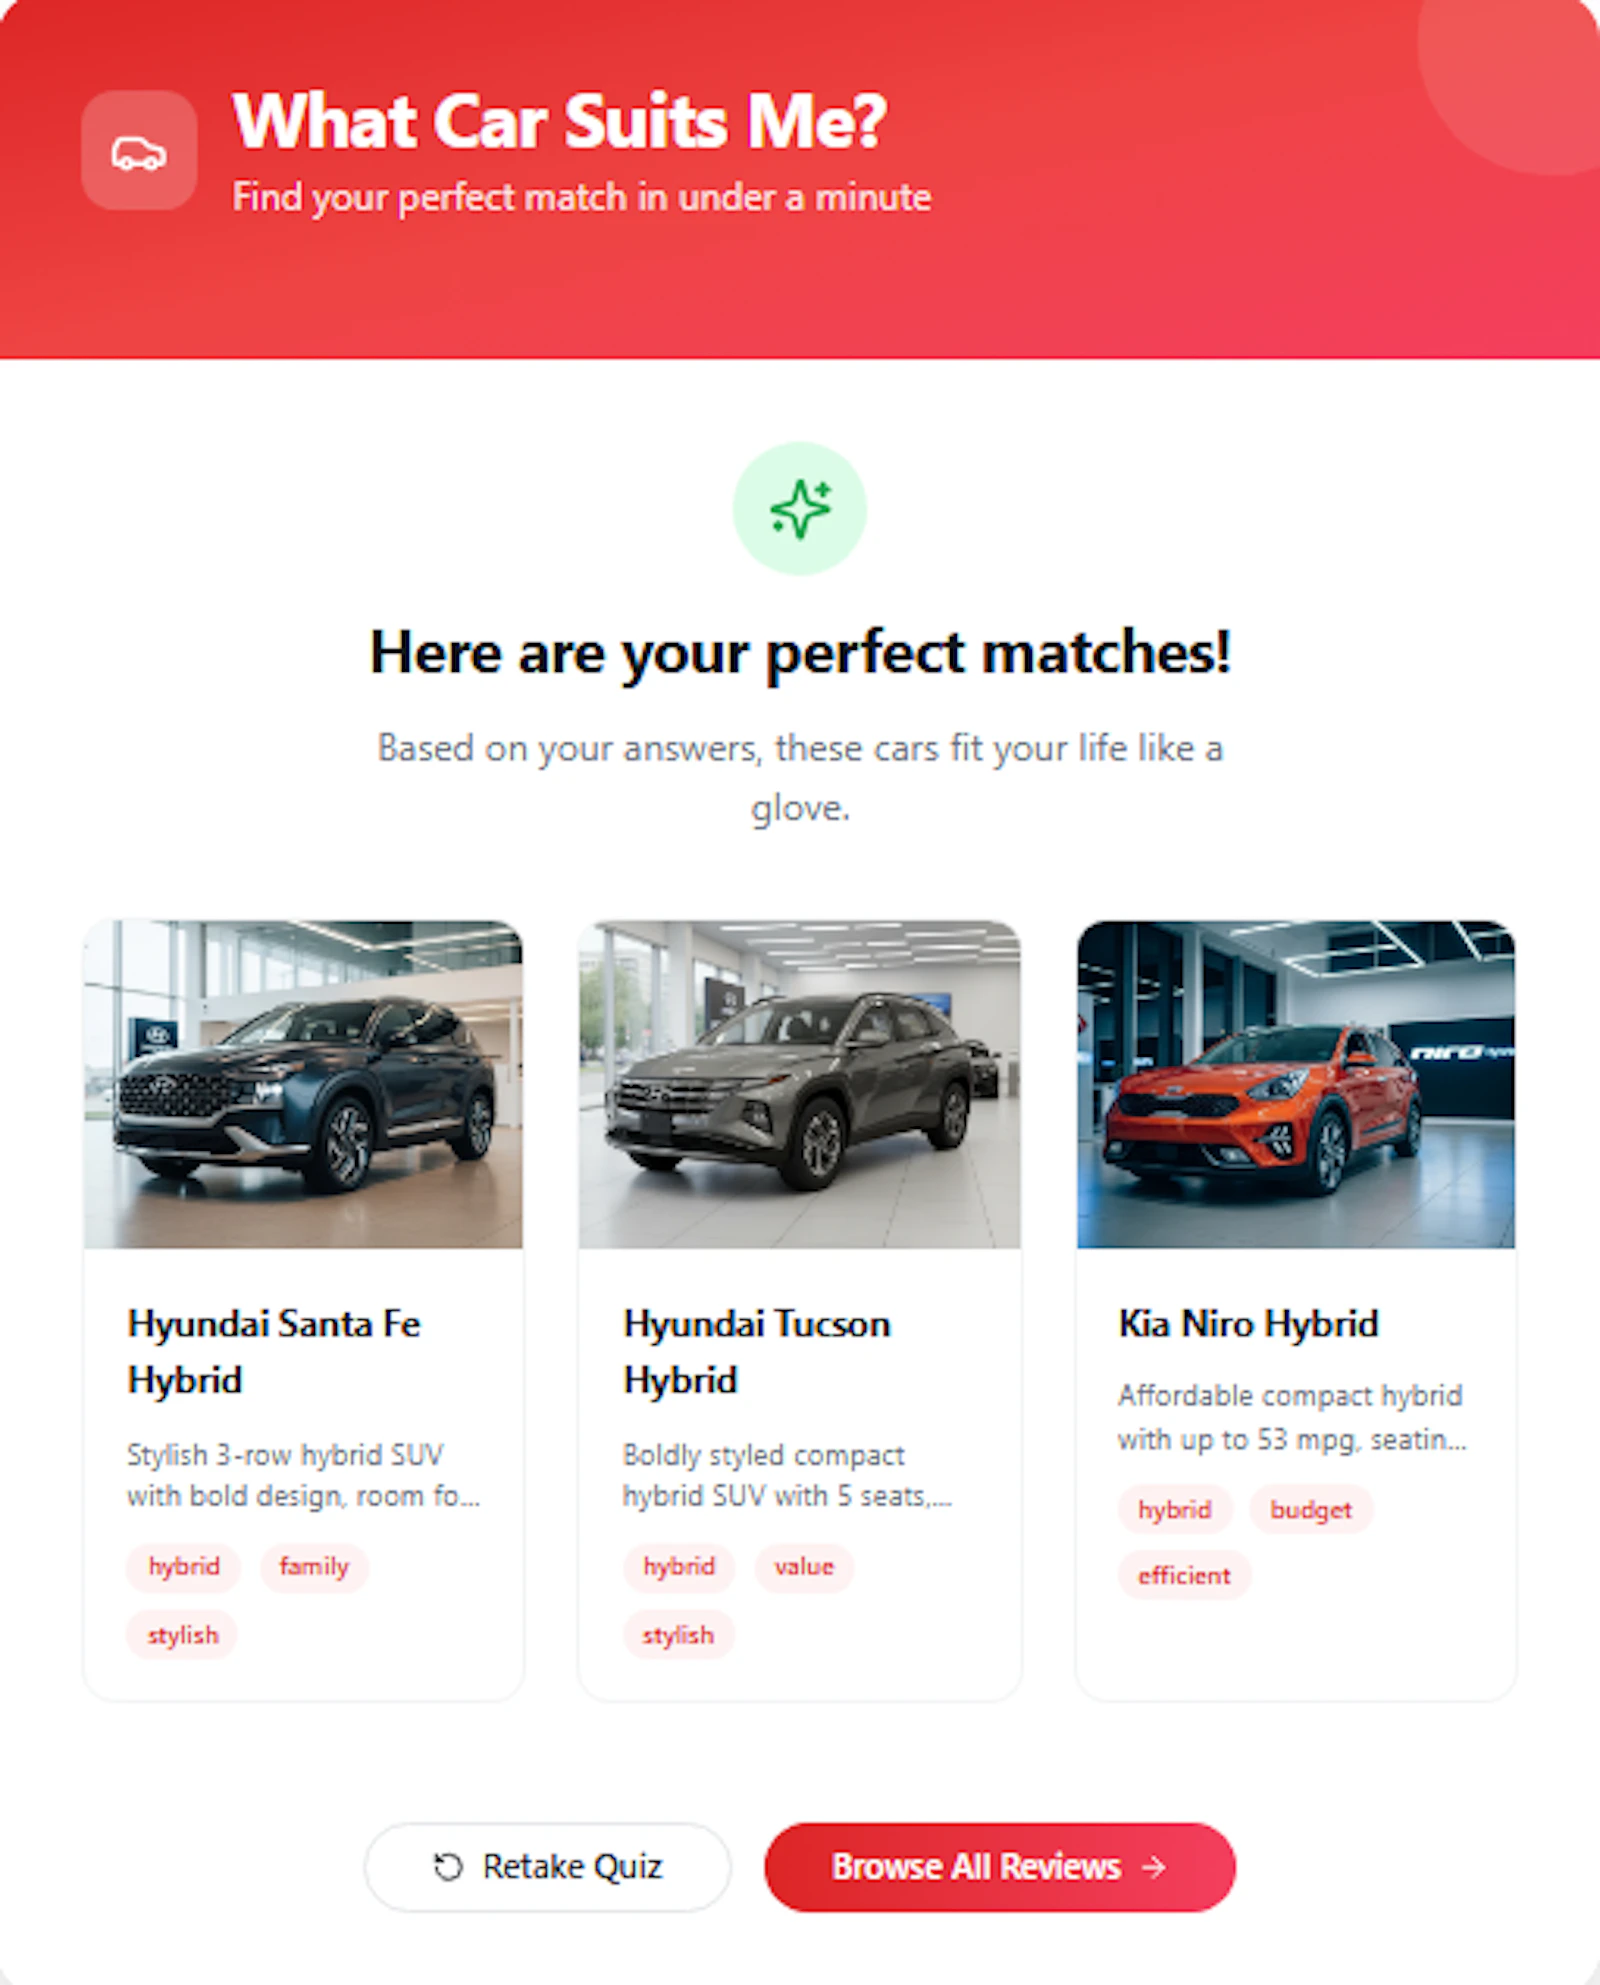Select the Kia Niro Hybrid title
This screenshot has height=1985, width=1600.
(1249, 1324)
